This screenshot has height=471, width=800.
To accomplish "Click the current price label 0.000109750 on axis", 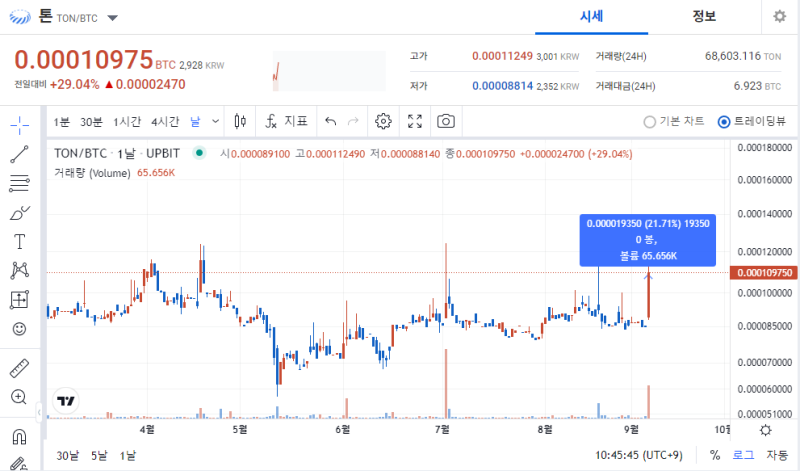I will click(764, 272).
